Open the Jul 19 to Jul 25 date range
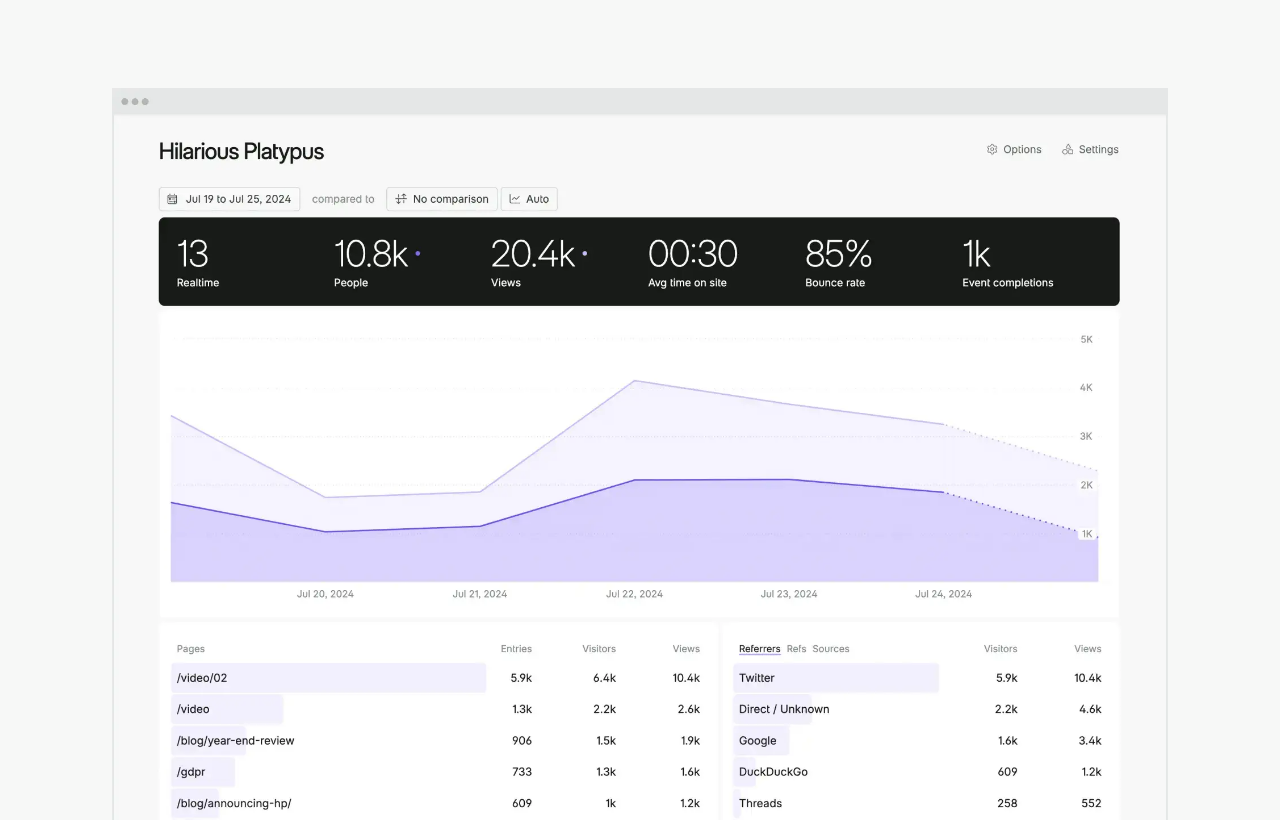 click(229, 199)
